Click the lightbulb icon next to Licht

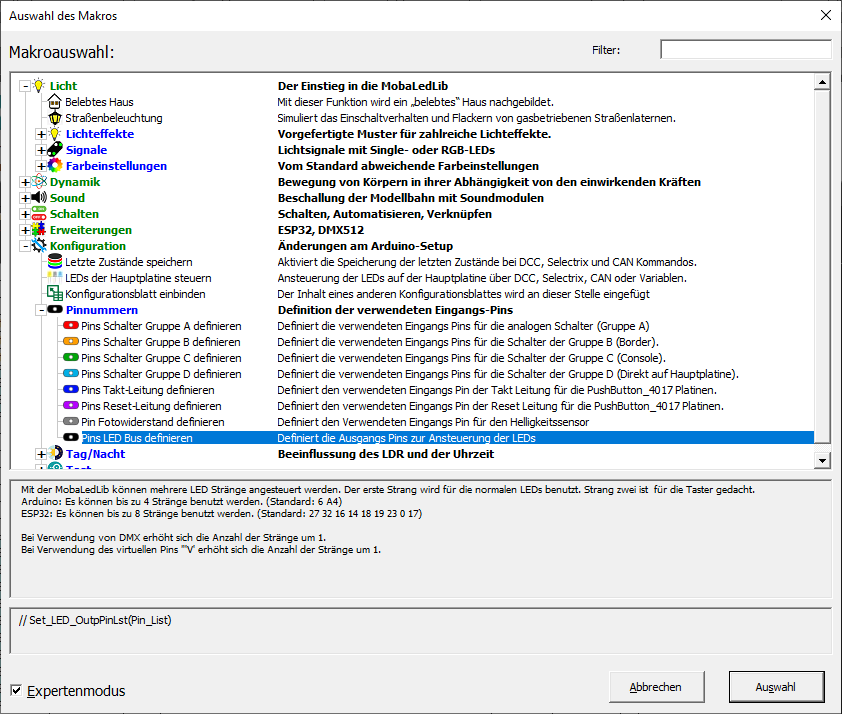(39, 86)
